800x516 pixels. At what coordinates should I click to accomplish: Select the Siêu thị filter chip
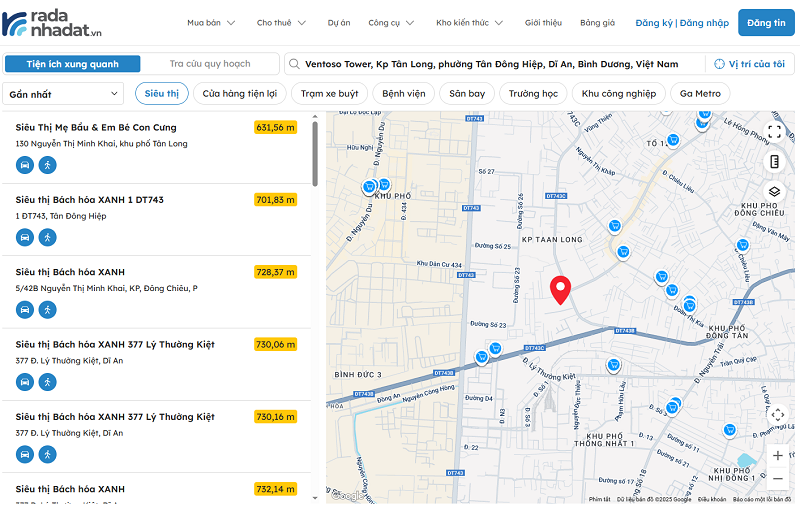tap(160, 94)
